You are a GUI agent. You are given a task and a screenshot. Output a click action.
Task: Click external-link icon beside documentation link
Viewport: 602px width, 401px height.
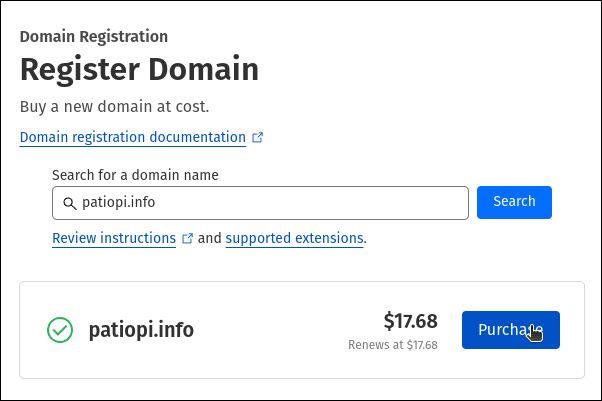pyautogui.click(x=258, y=138)
